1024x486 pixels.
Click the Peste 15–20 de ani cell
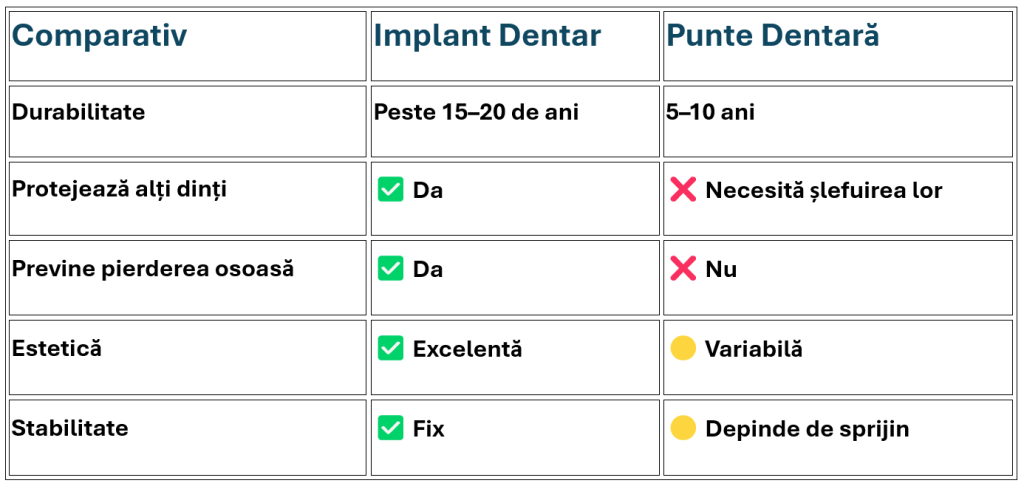[515, 121]
